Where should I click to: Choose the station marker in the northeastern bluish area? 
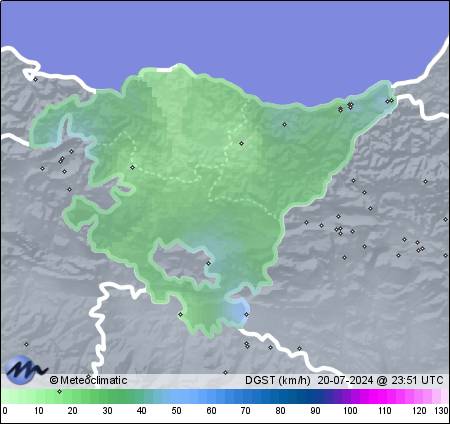(284, 124)
